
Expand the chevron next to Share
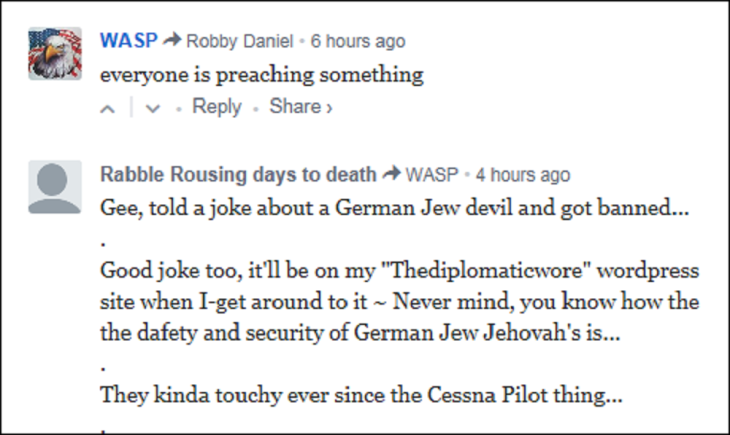pos(329,107)
